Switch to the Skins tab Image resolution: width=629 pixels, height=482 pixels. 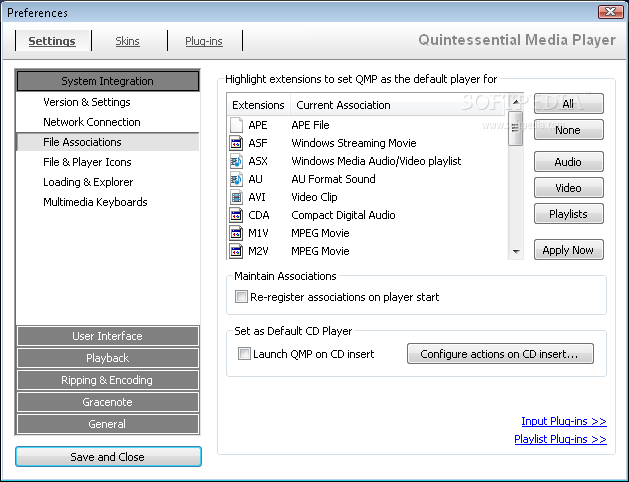(128, 41)
